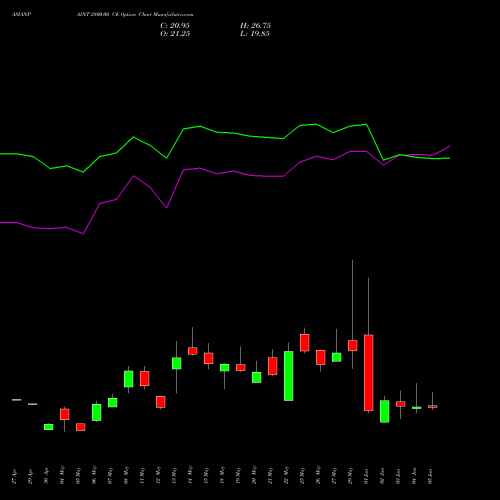The width and height of the screenshot is (500, 500).
Task: Select the '30 Apr' date axis label
Action: click(46, 476)
